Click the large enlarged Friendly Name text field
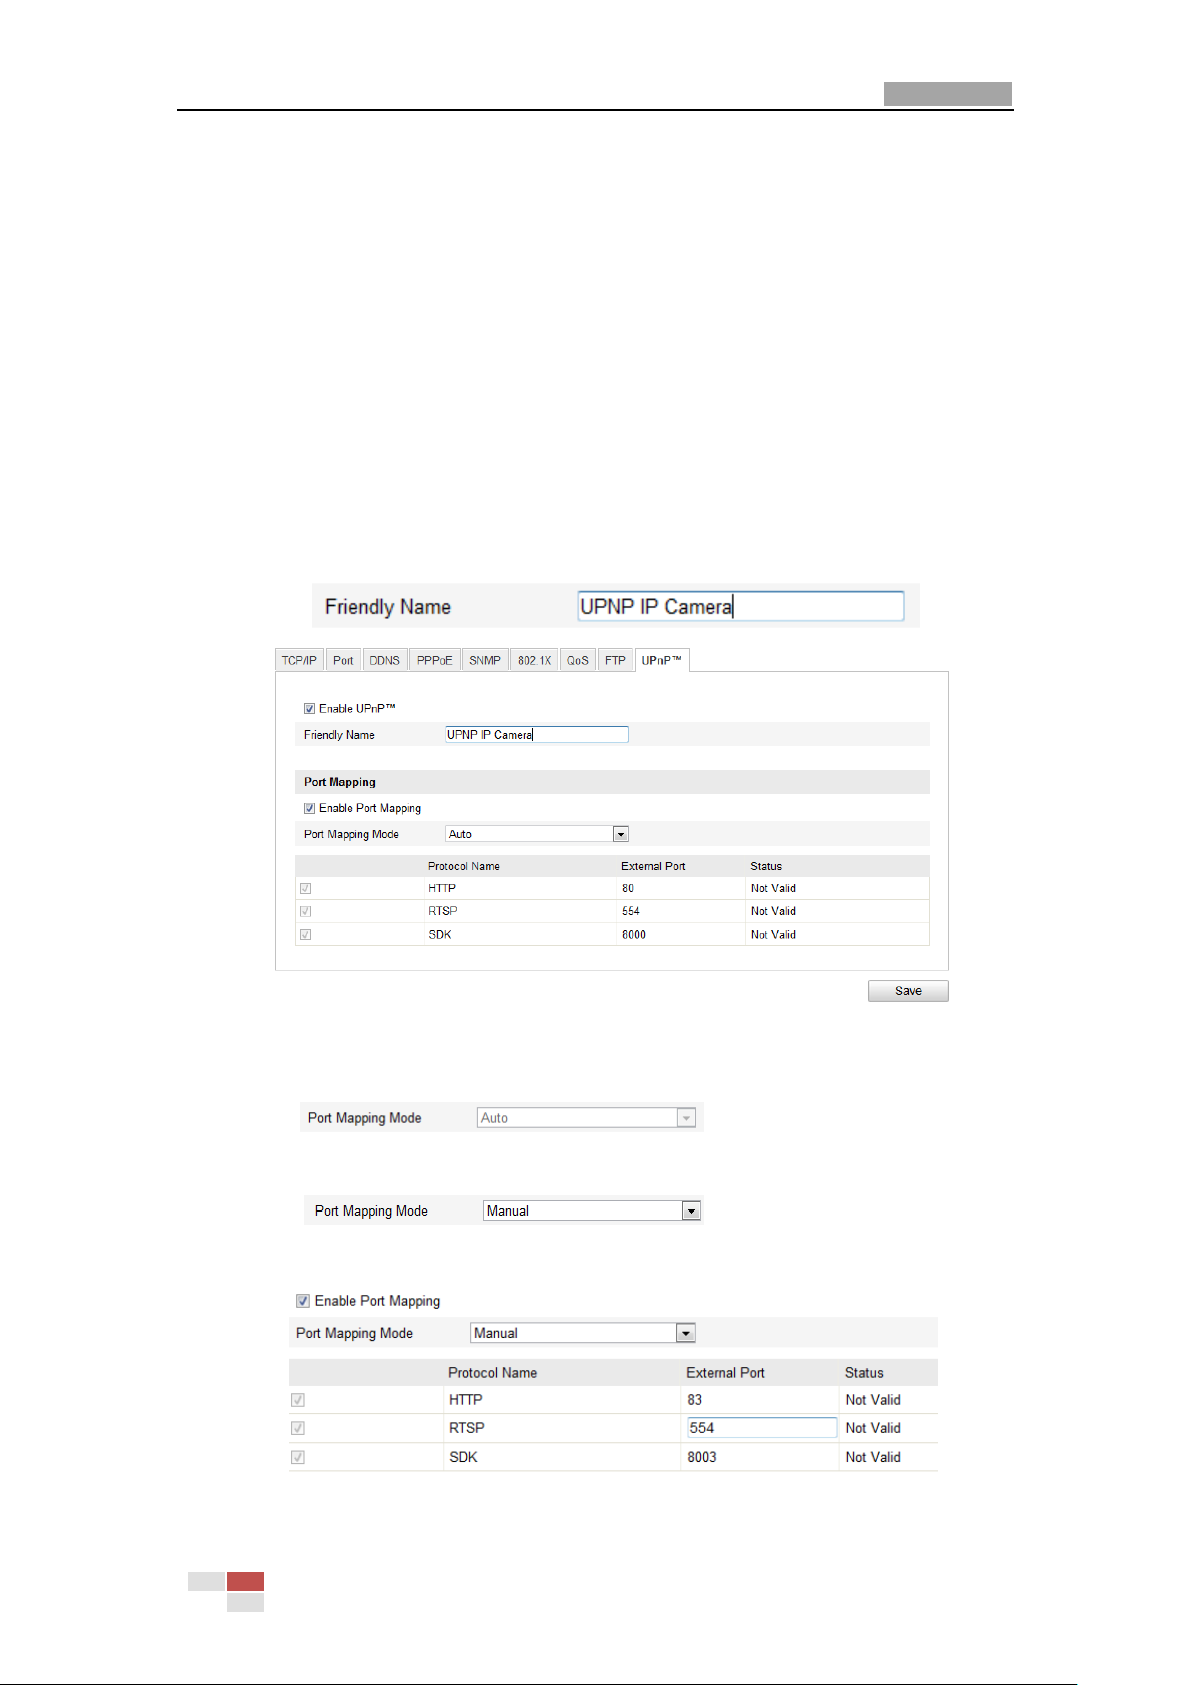 pos(741,606)
